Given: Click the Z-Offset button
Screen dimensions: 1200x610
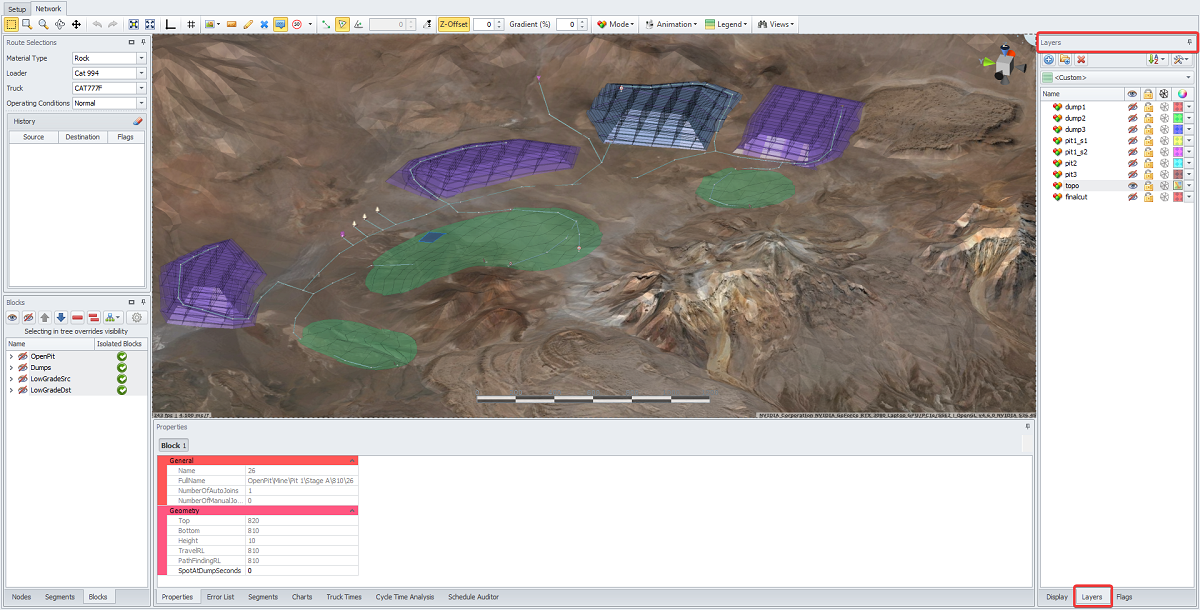Looking at the screenshot, I should tap(453, 24).
